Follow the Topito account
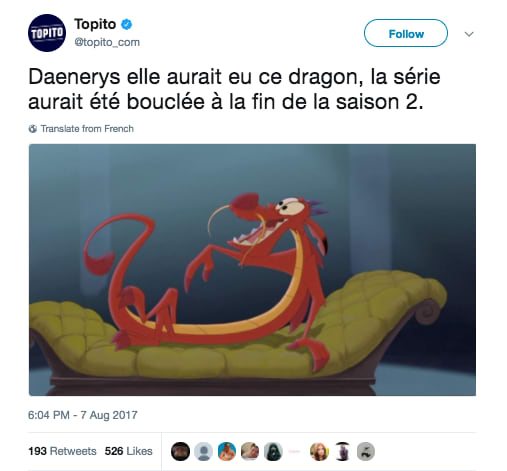Image resolution: width=507 pixels, height=471 pixels. pos(406,33)
